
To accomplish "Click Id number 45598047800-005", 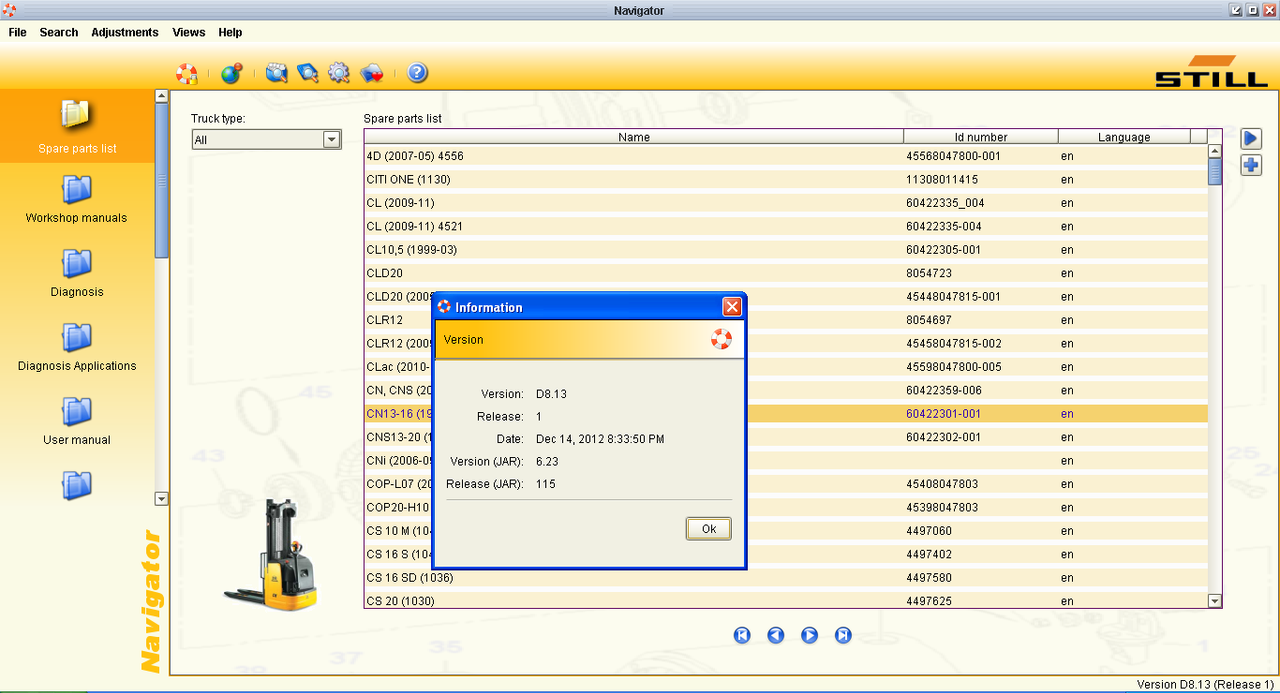I will click(954, 367).
